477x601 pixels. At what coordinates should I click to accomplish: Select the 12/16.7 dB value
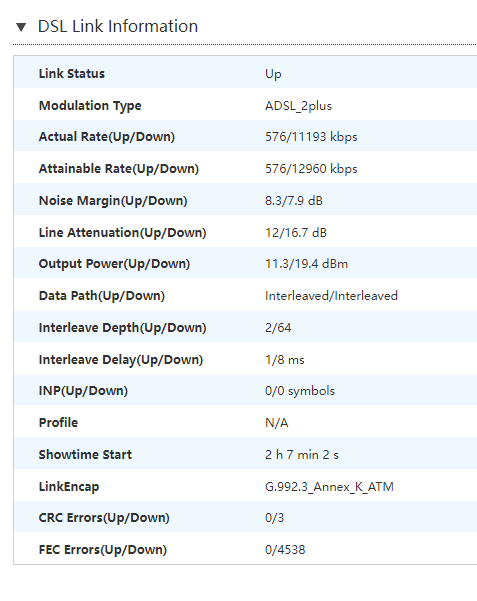click(296, 233)
